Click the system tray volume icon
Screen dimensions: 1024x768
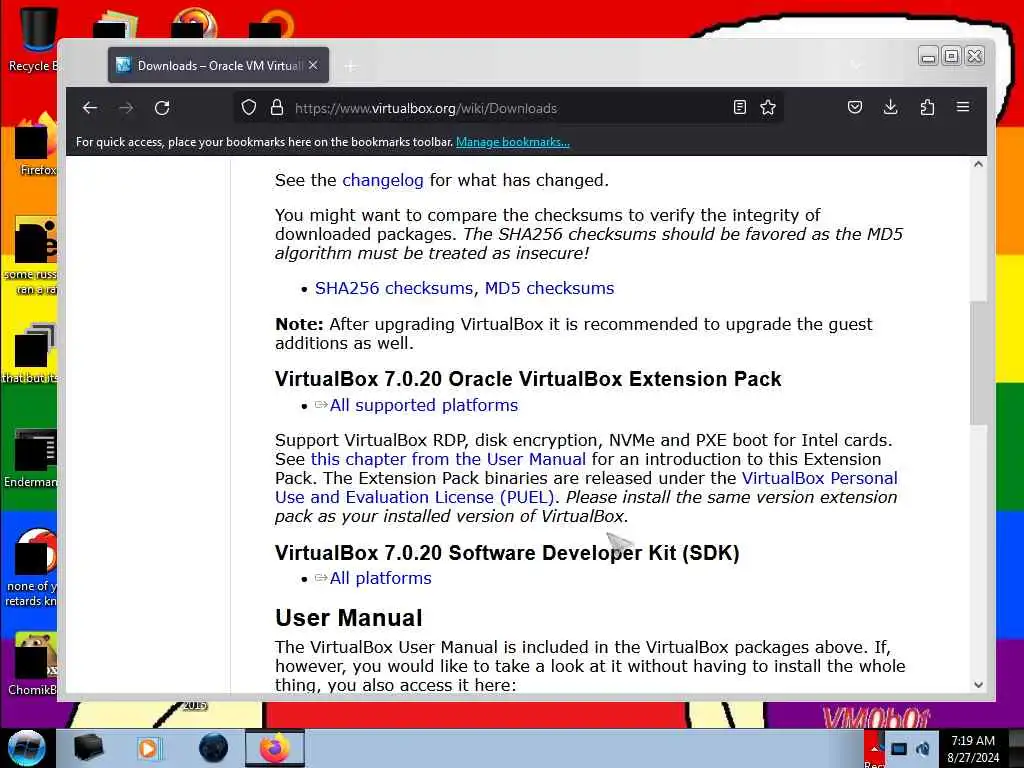coord(923,748)
